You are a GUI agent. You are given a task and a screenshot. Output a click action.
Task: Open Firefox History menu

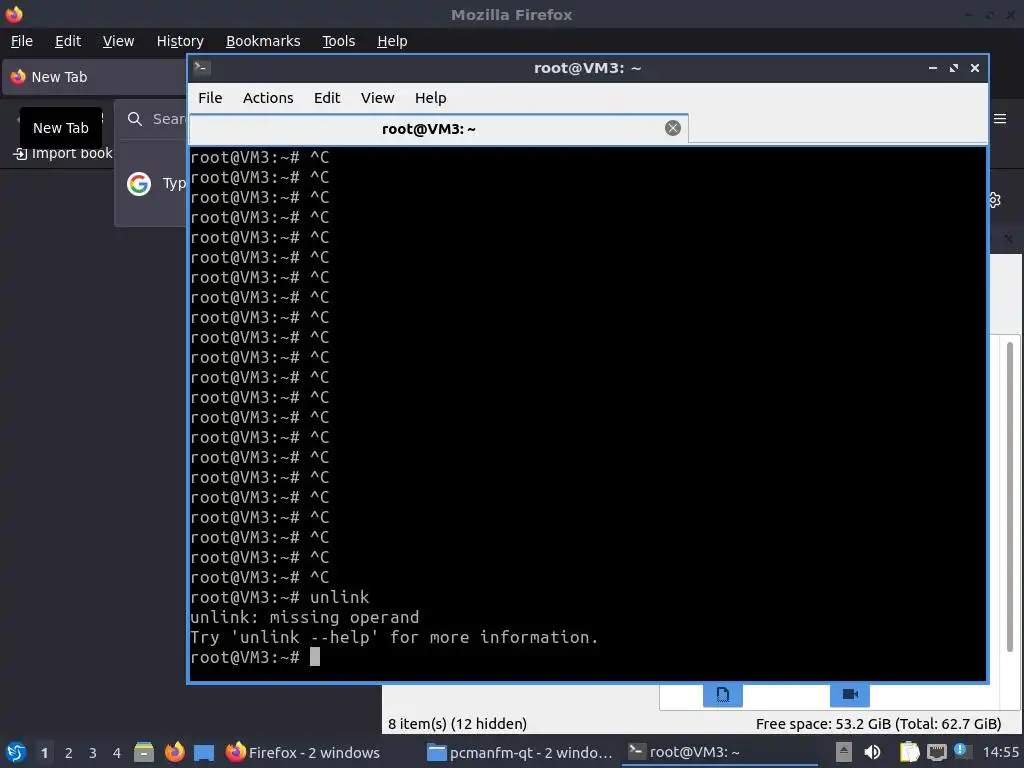[x=180, y=41]
